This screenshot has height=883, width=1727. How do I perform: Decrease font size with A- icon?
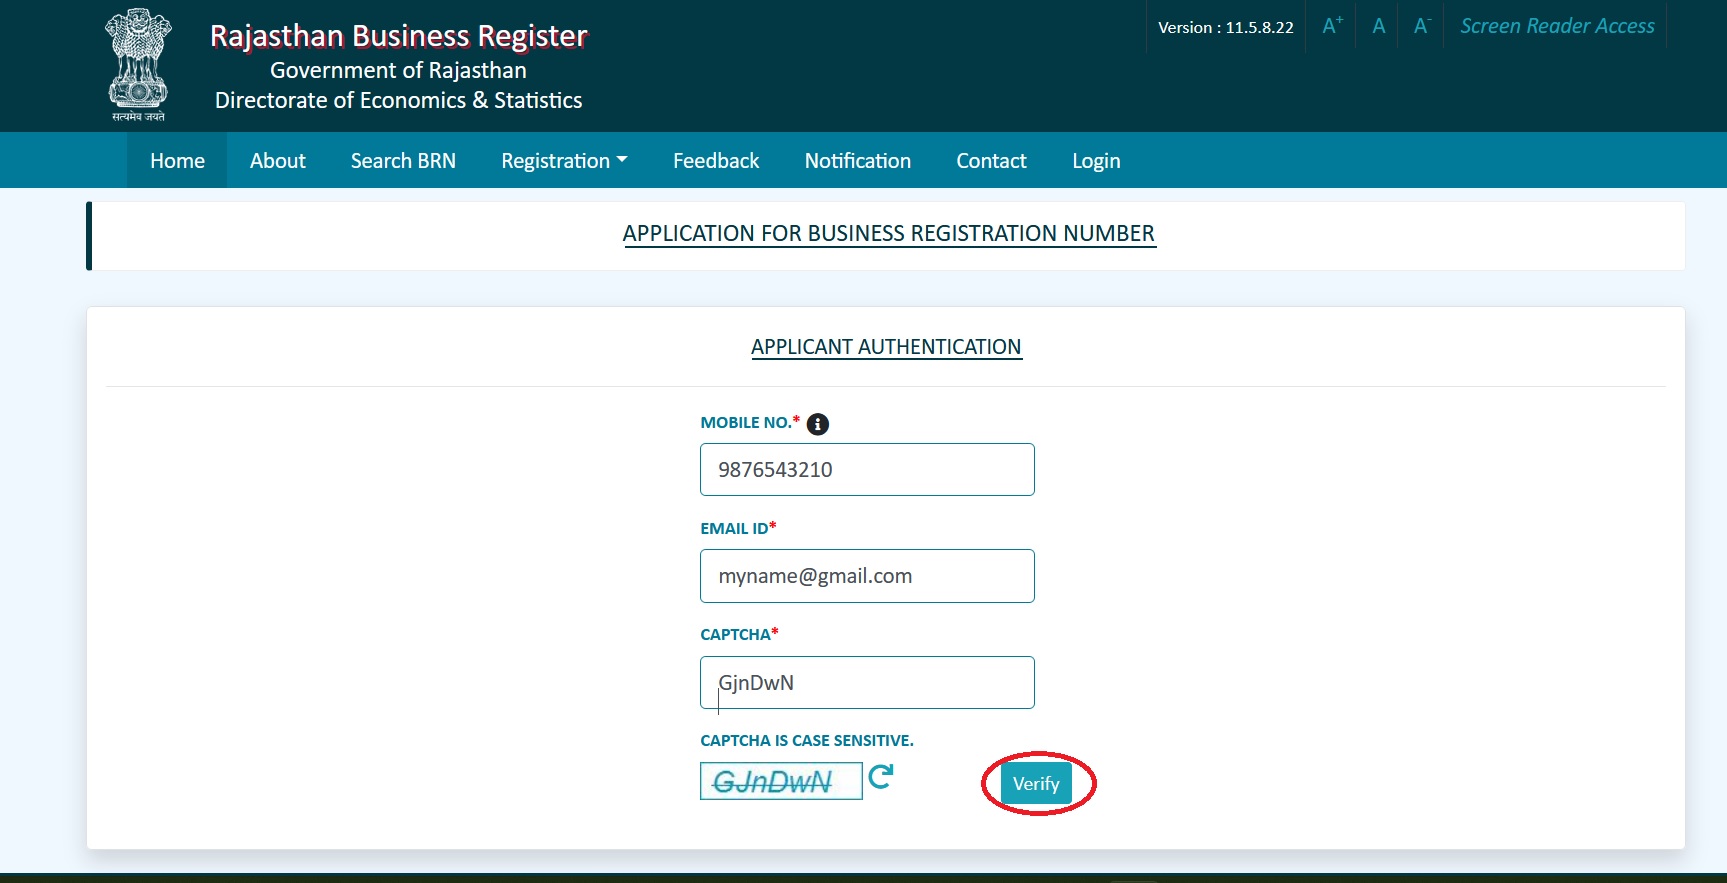(x=1421, y=27)
